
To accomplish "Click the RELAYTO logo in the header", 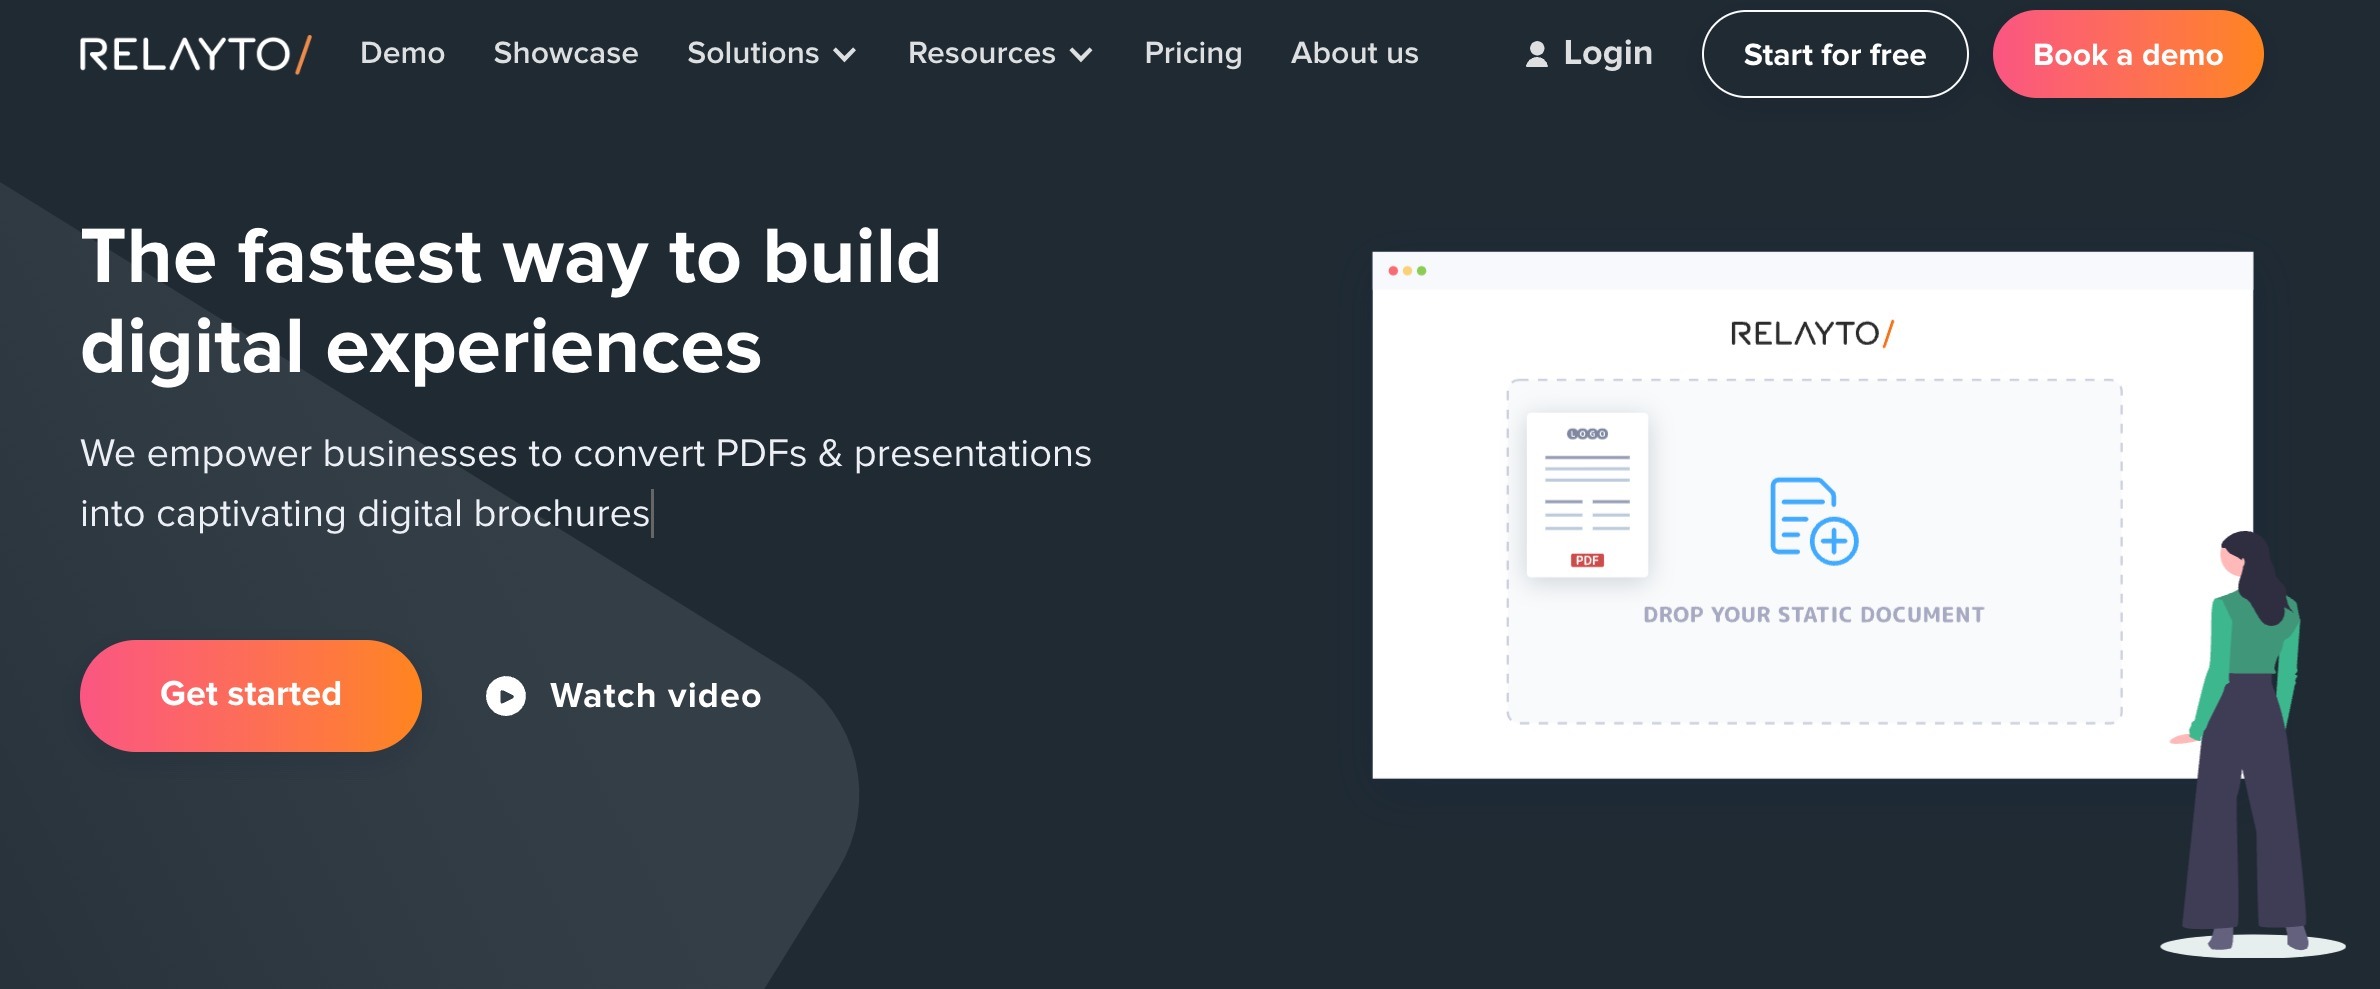I will (196, 54).
